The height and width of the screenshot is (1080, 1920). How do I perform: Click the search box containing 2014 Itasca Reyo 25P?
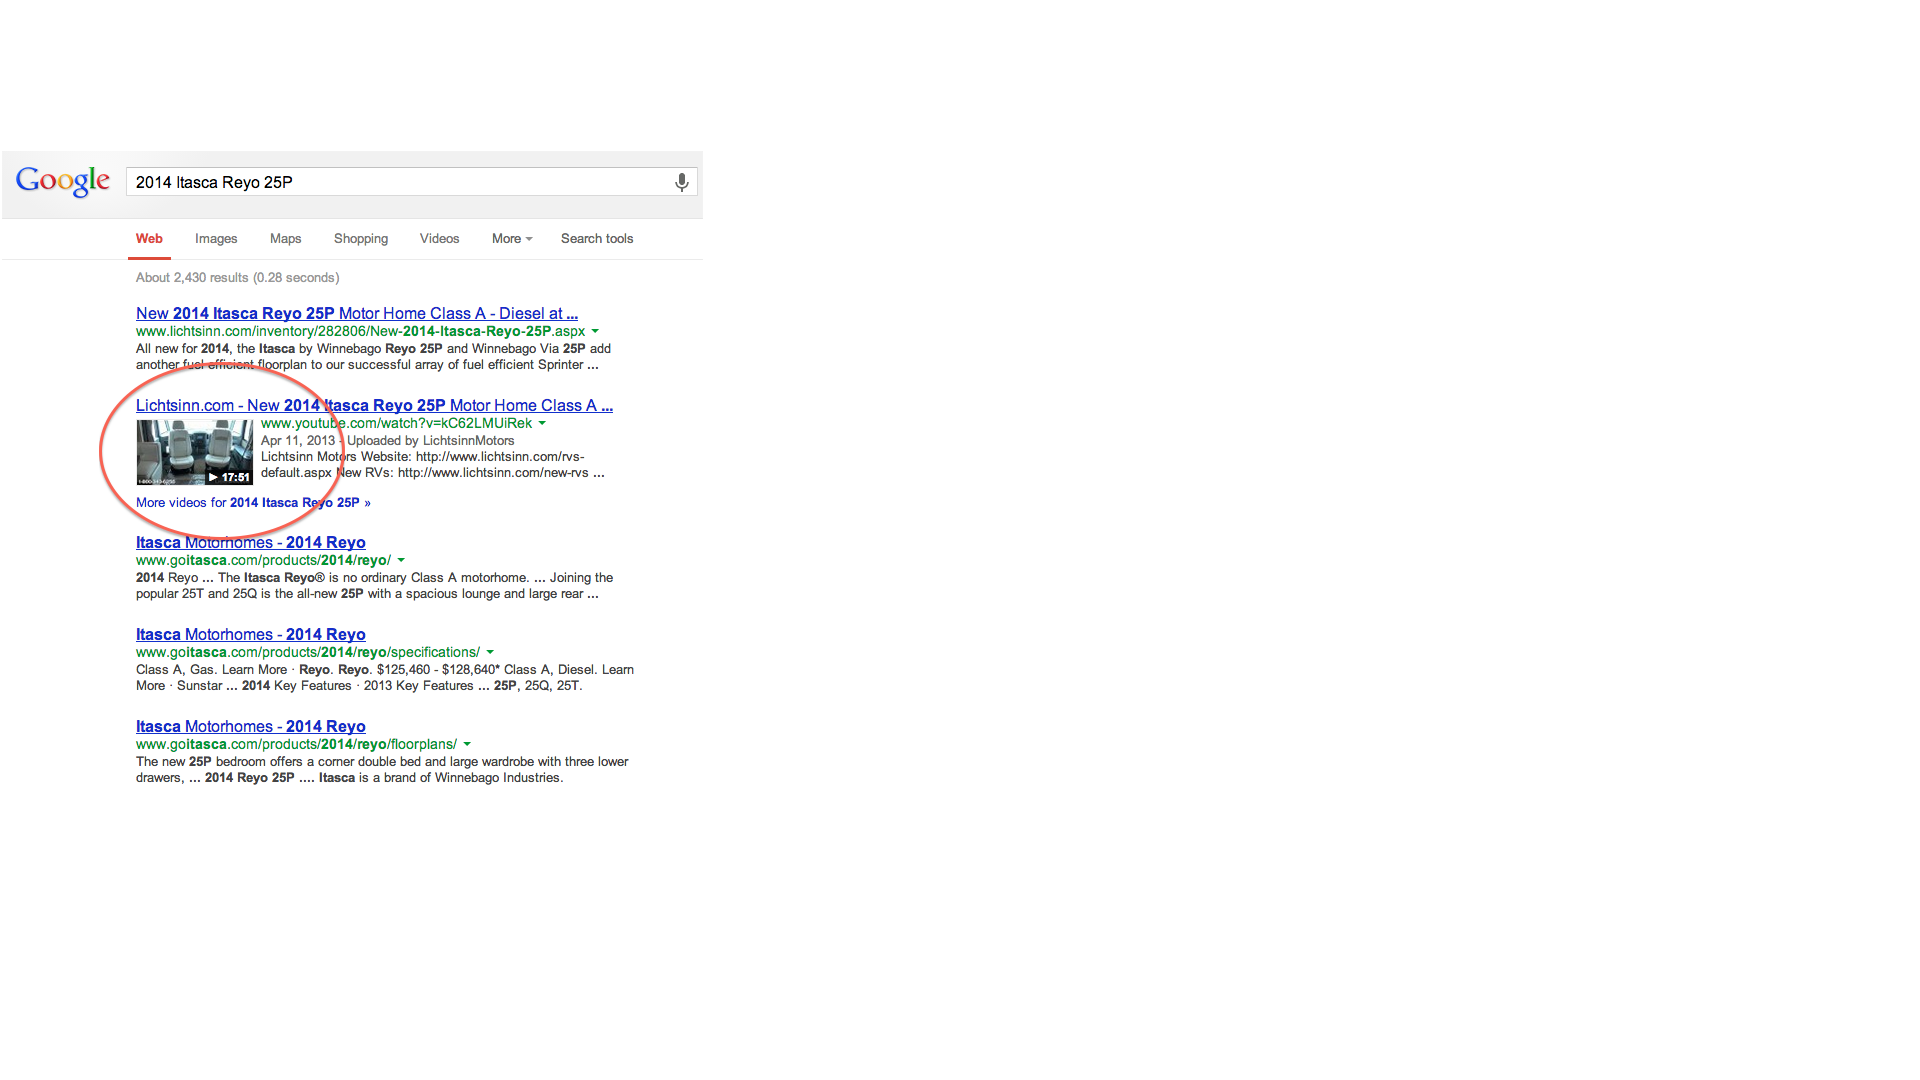pyautogui.click(x=411, y=182)
